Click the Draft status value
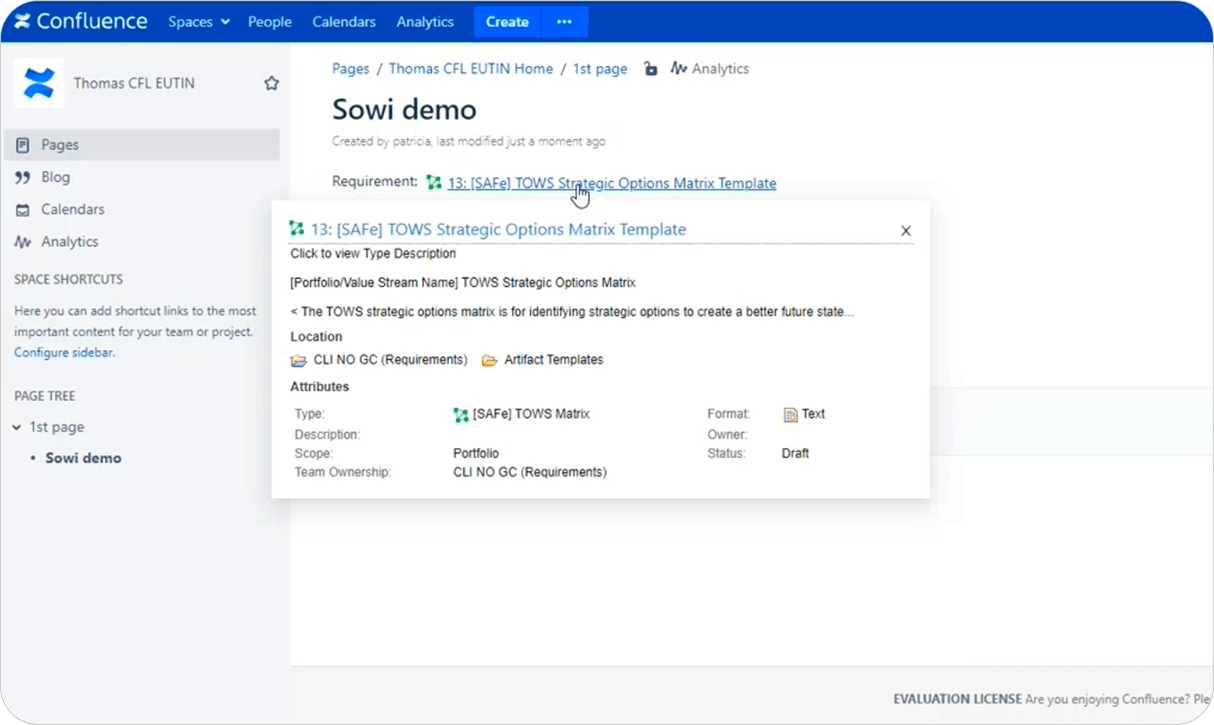Image resolution: width=1214 pixels, height=725 pixels. click(x=795, y=453)
